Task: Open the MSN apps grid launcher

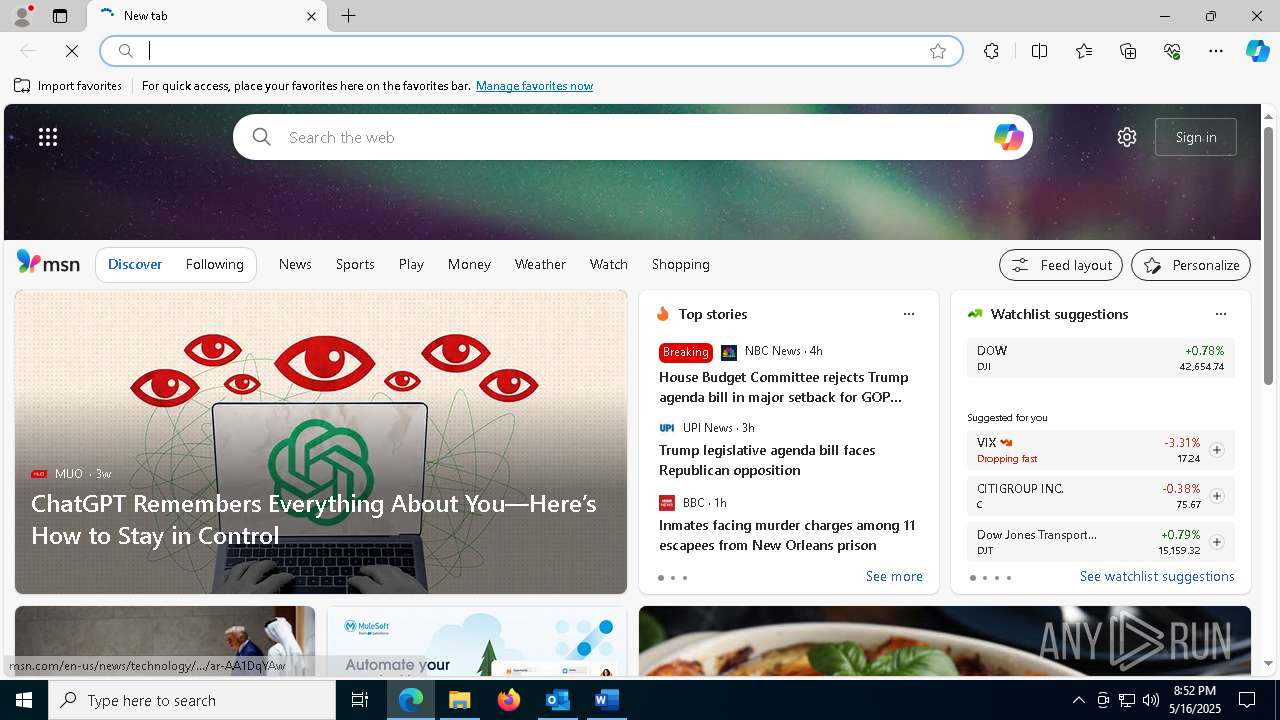Action: click(48, 137)
